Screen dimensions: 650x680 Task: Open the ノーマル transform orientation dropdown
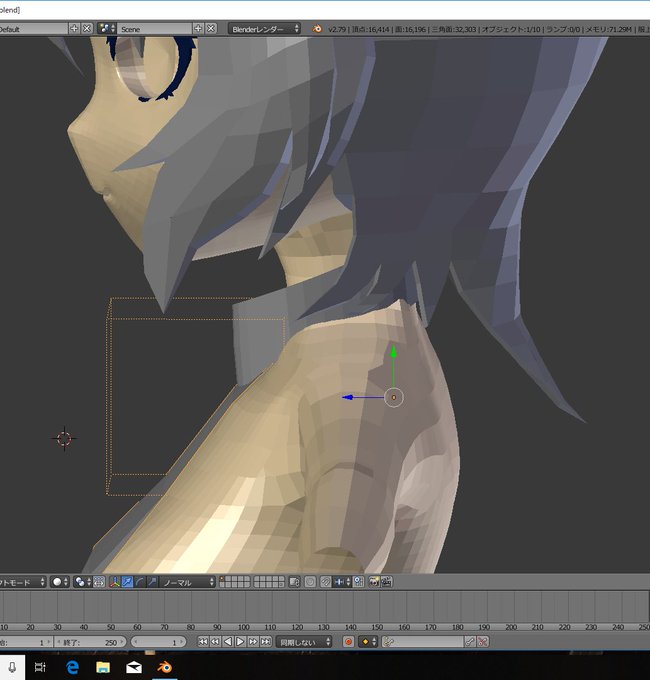(x=187, y=582)
